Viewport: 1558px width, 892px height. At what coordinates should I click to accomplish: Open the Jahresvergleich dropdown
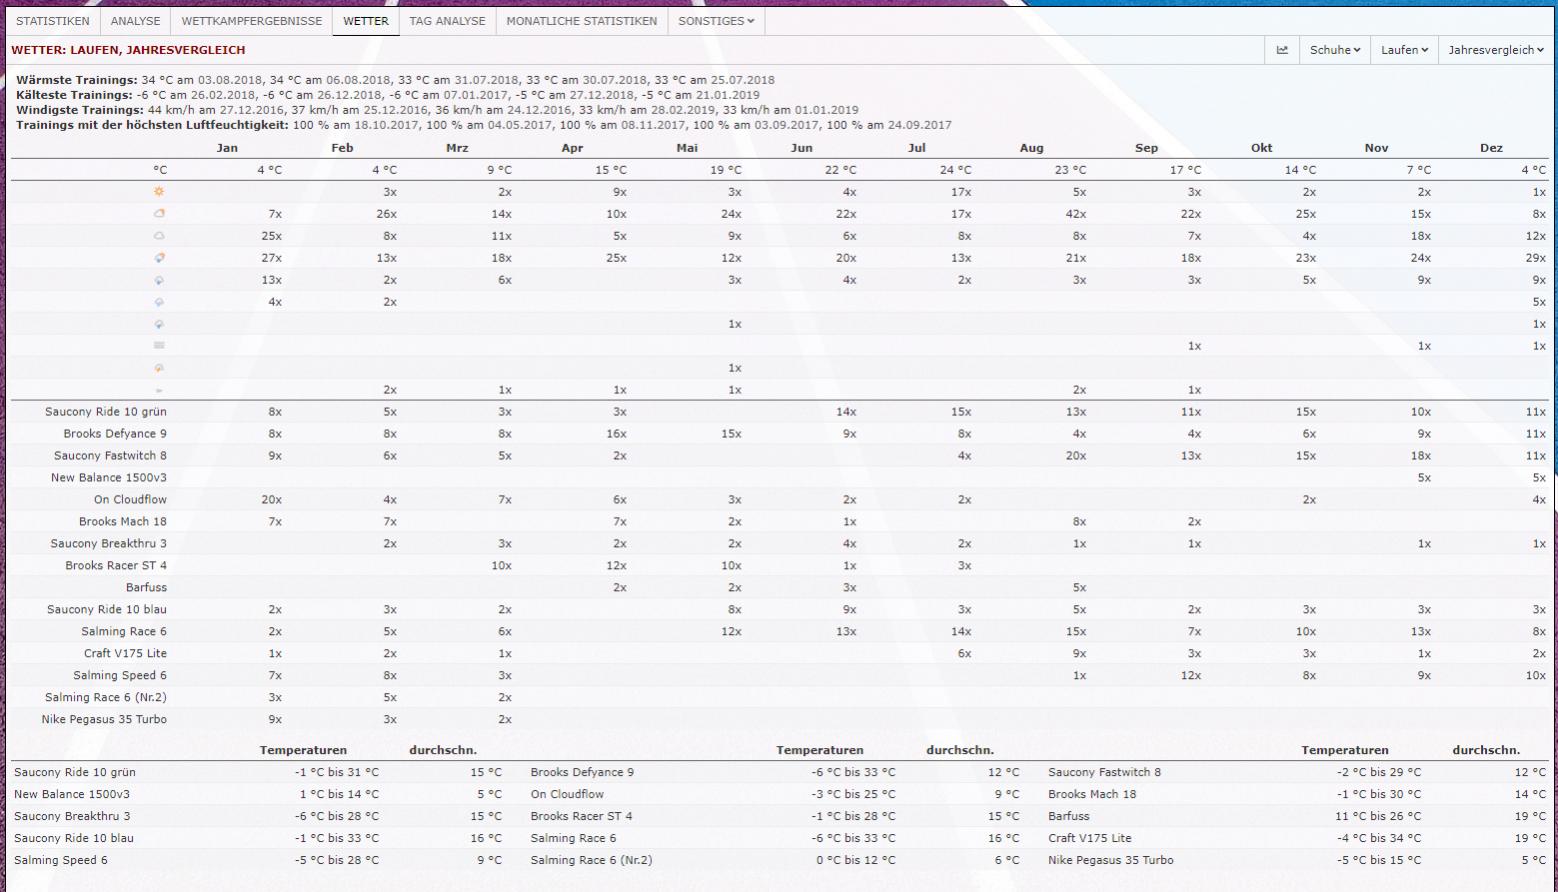(x=1496, y=50)
